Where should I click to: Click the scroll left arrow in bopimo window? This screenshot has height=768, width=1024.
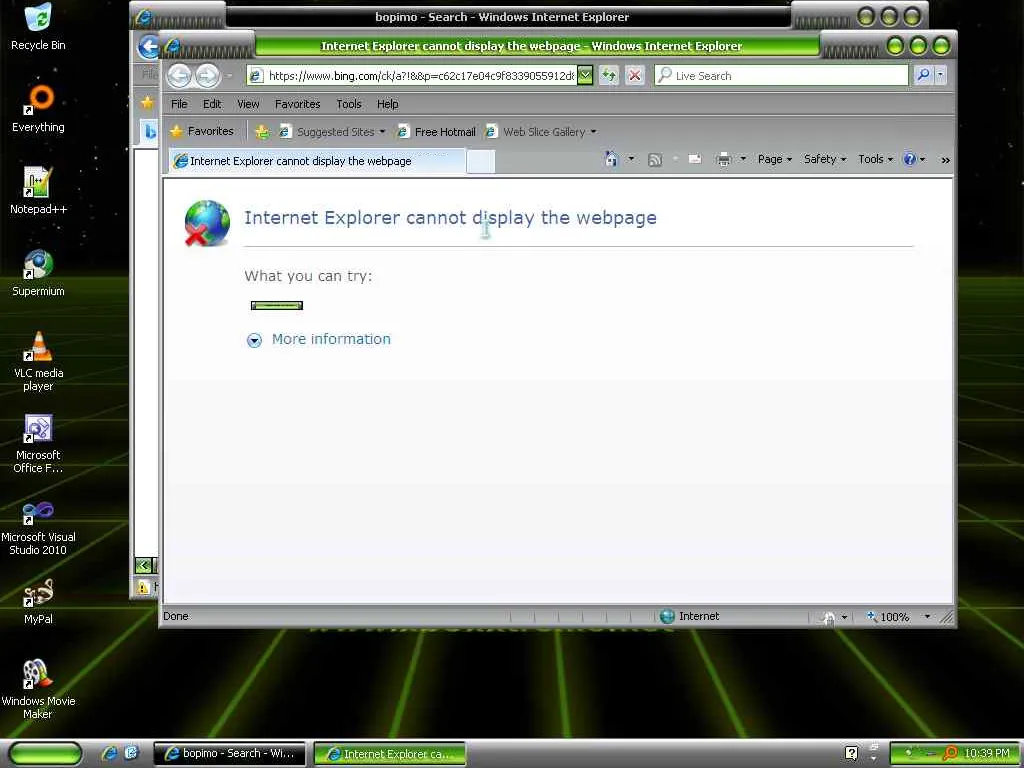[143, 566]
